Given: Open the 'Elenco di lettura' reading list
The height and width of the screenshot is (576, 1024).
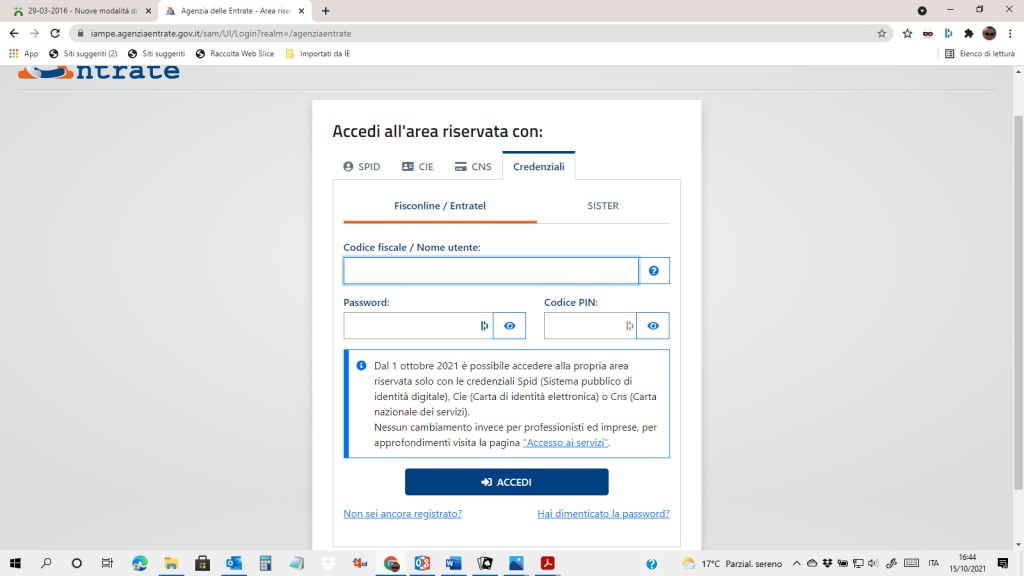Looking at the screenshot, I should click(980, 54).
